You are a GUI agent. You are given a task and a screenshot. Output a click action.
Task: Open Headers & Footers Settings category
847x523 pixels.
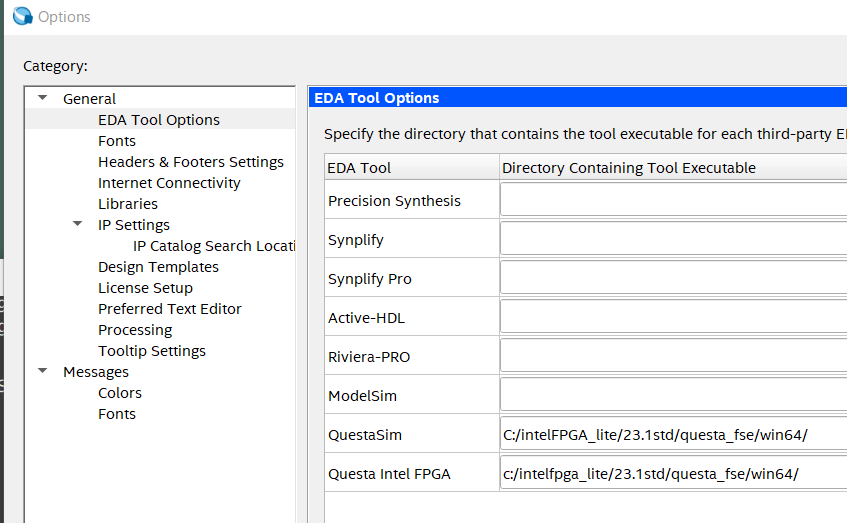click(190, 162)
